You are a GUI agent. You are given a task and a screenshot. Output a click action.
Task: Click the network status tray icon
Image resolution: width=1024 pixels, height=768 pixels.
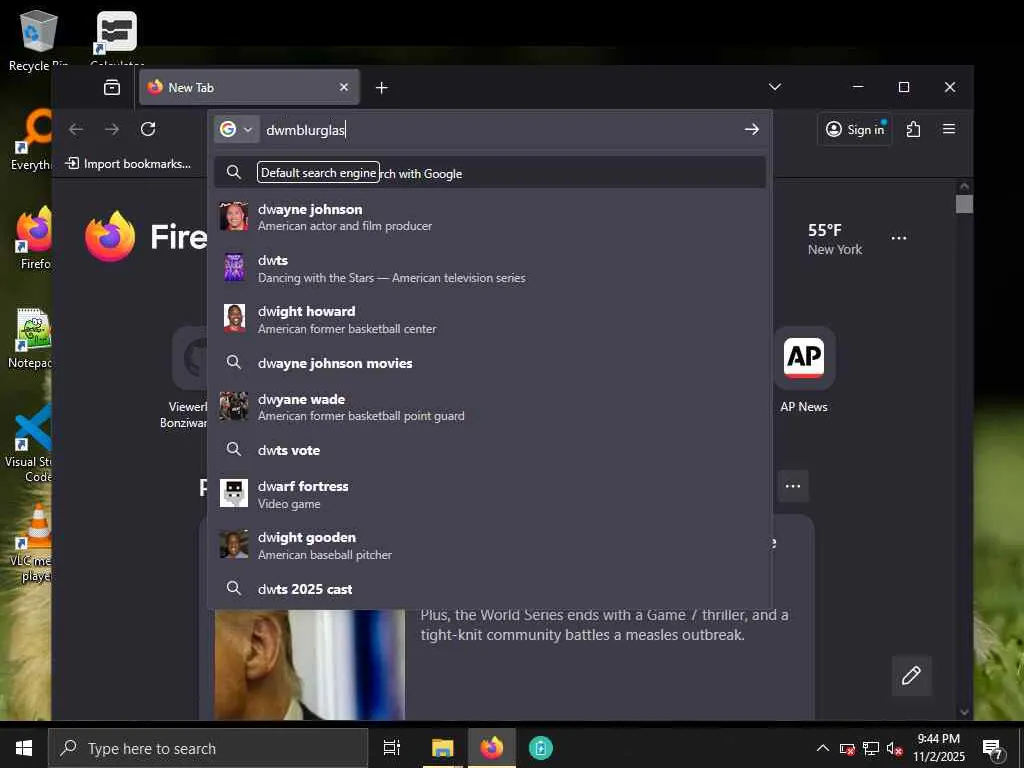(x=871, y=748)
